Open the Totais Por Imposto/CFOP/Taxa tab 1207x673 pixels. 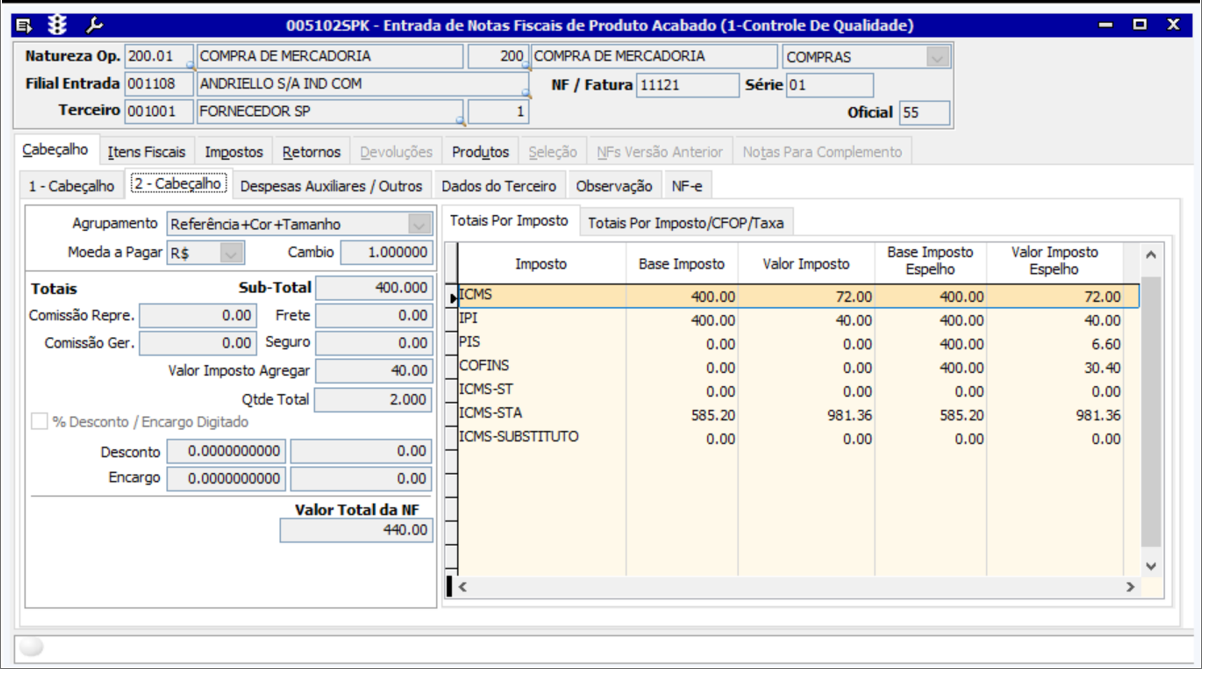[685, 222]
